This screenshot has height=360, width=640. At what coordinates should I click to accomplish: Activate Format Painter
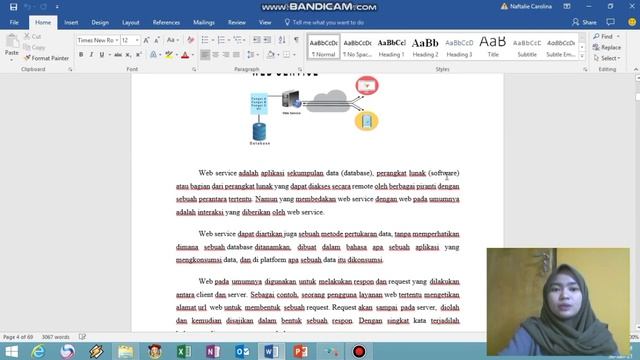(x=46, y=58)
